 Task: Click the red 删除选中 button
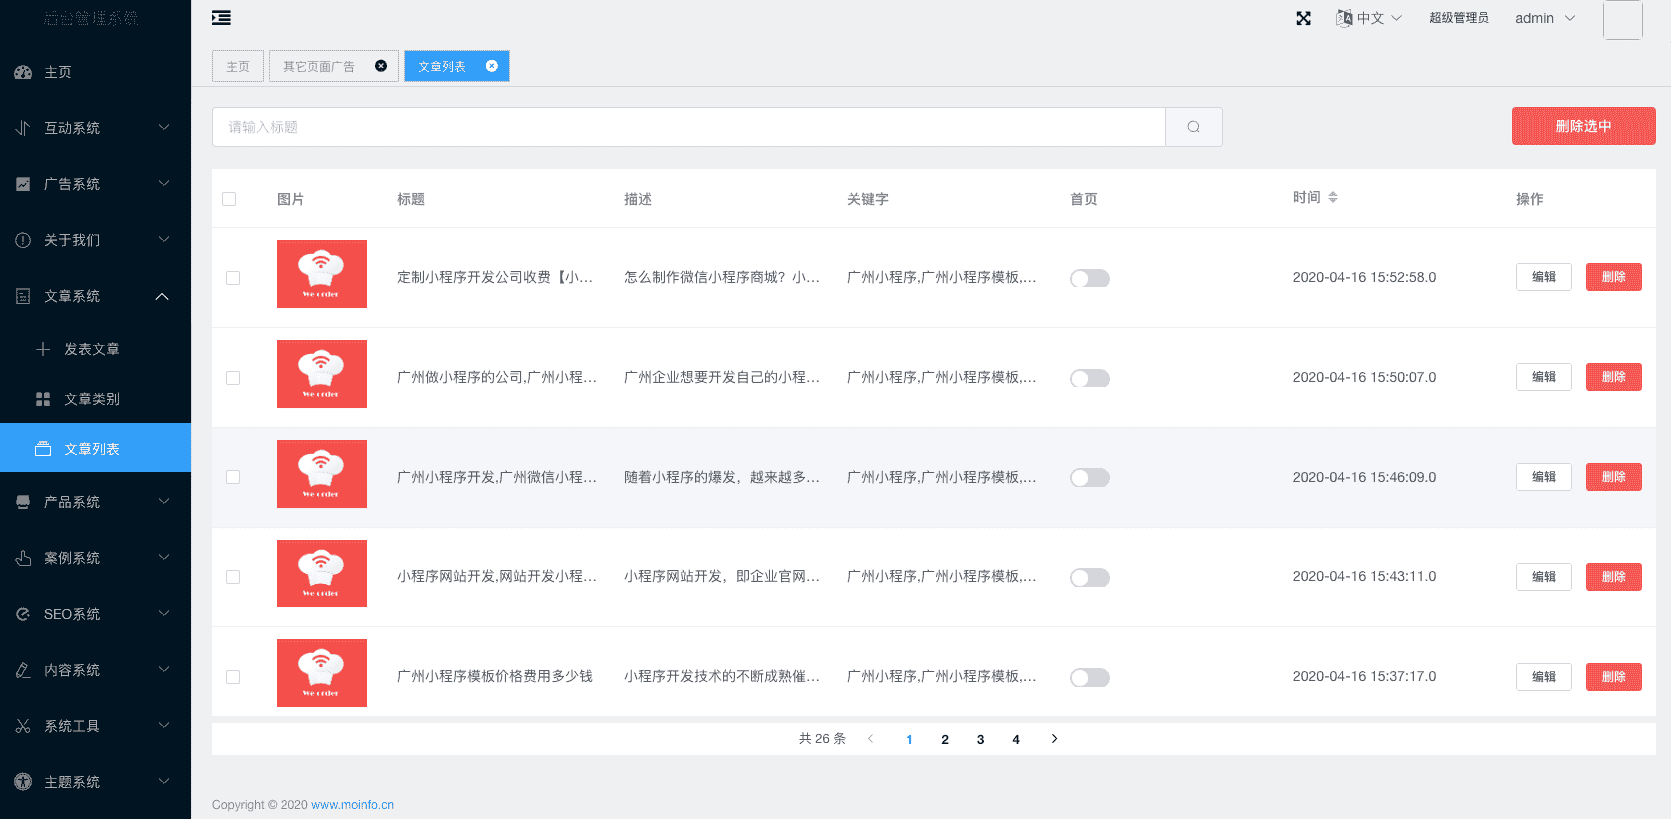[x=1582, y=126]
